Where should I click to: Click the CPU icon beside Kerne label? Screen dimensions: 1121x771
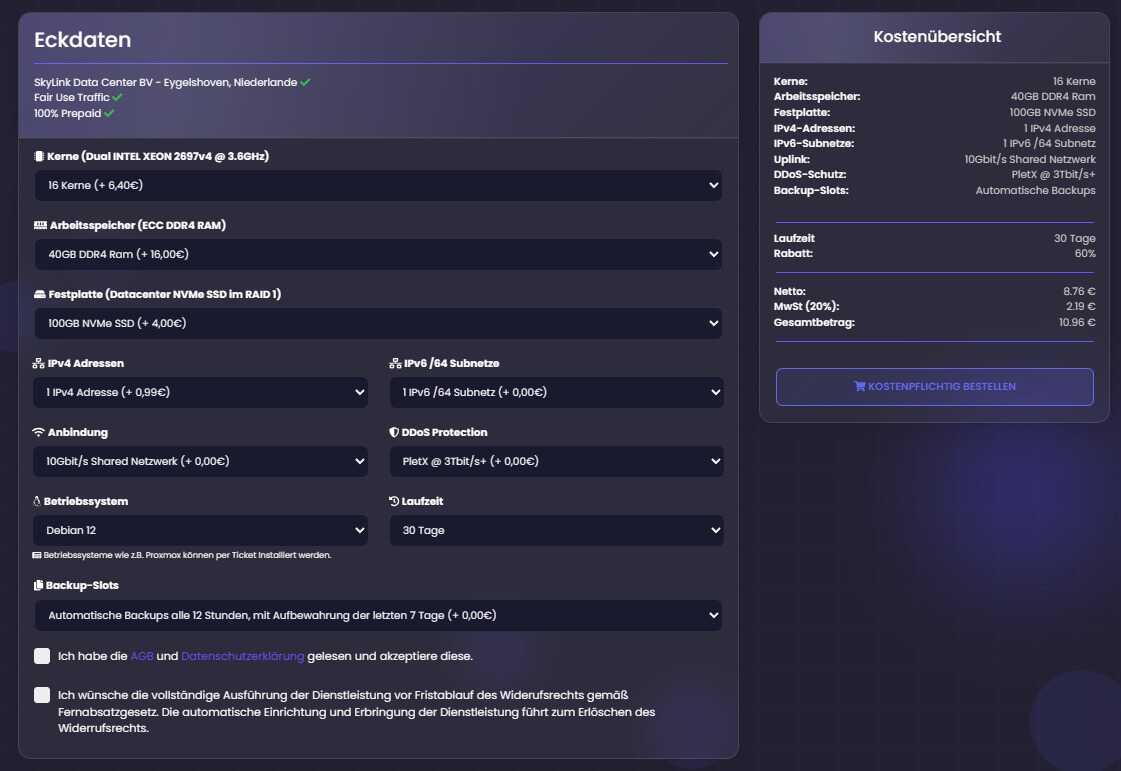click(39, 157)
